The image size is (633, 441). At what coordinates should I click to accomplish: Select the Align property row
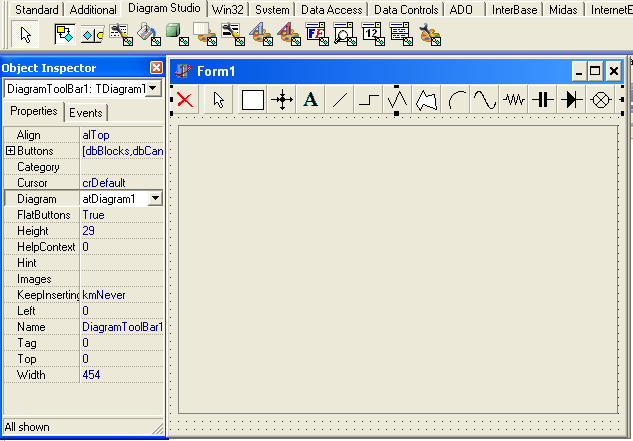tap(83, 135)
